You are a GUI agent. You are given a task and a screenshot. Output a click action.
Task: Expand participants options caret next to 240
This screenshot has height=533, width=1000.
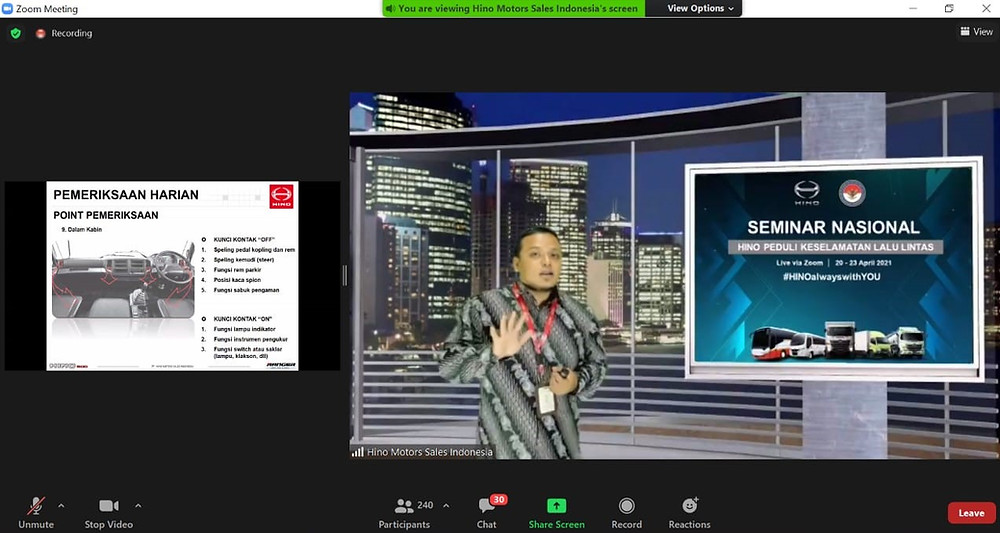click(x=446, y=506)
